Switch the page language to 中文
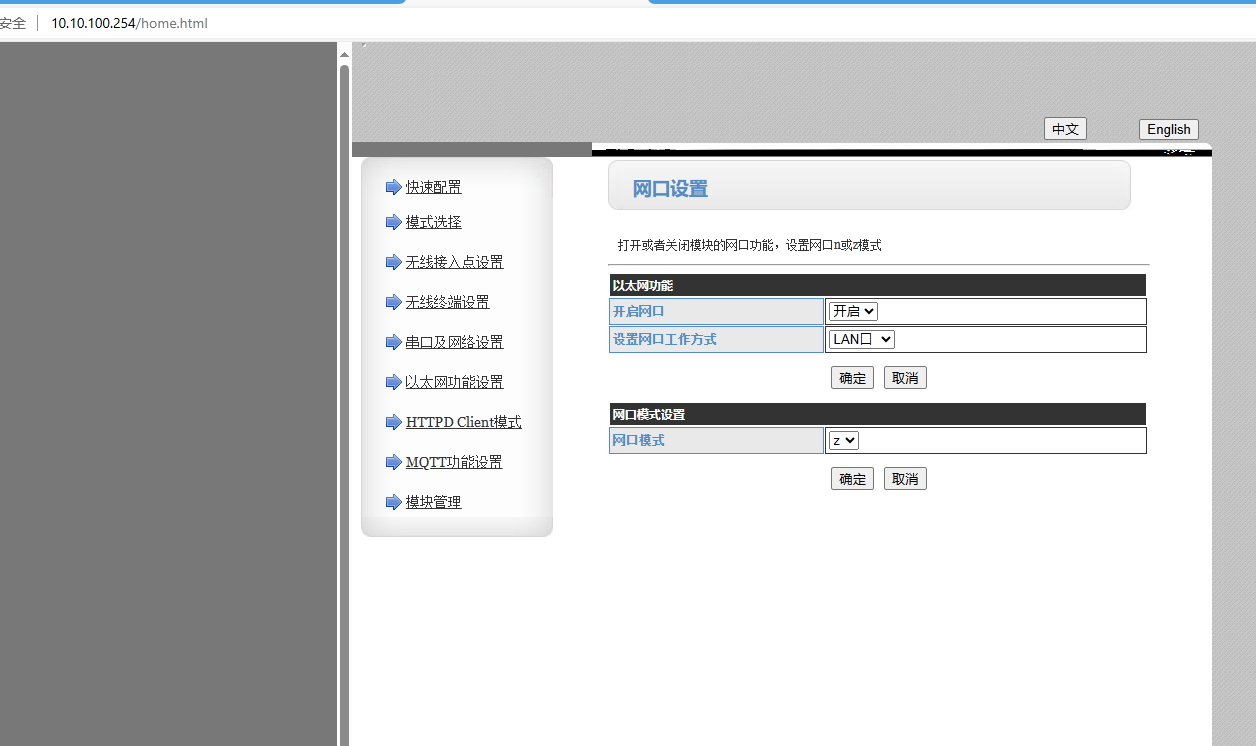 1065,129
